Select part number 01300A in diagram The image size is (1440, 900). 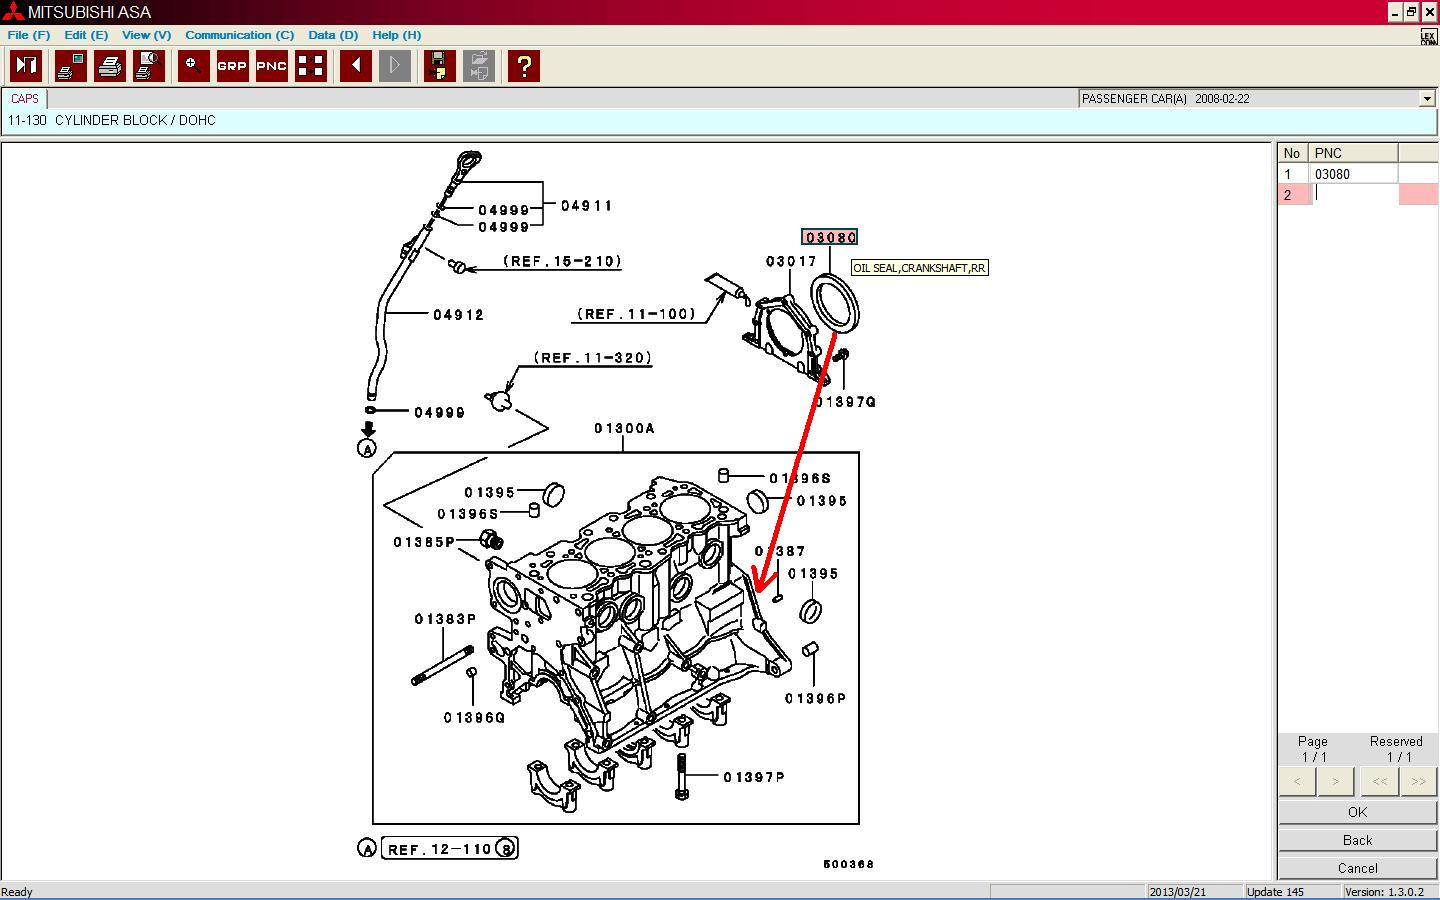[x=625, y=428]
